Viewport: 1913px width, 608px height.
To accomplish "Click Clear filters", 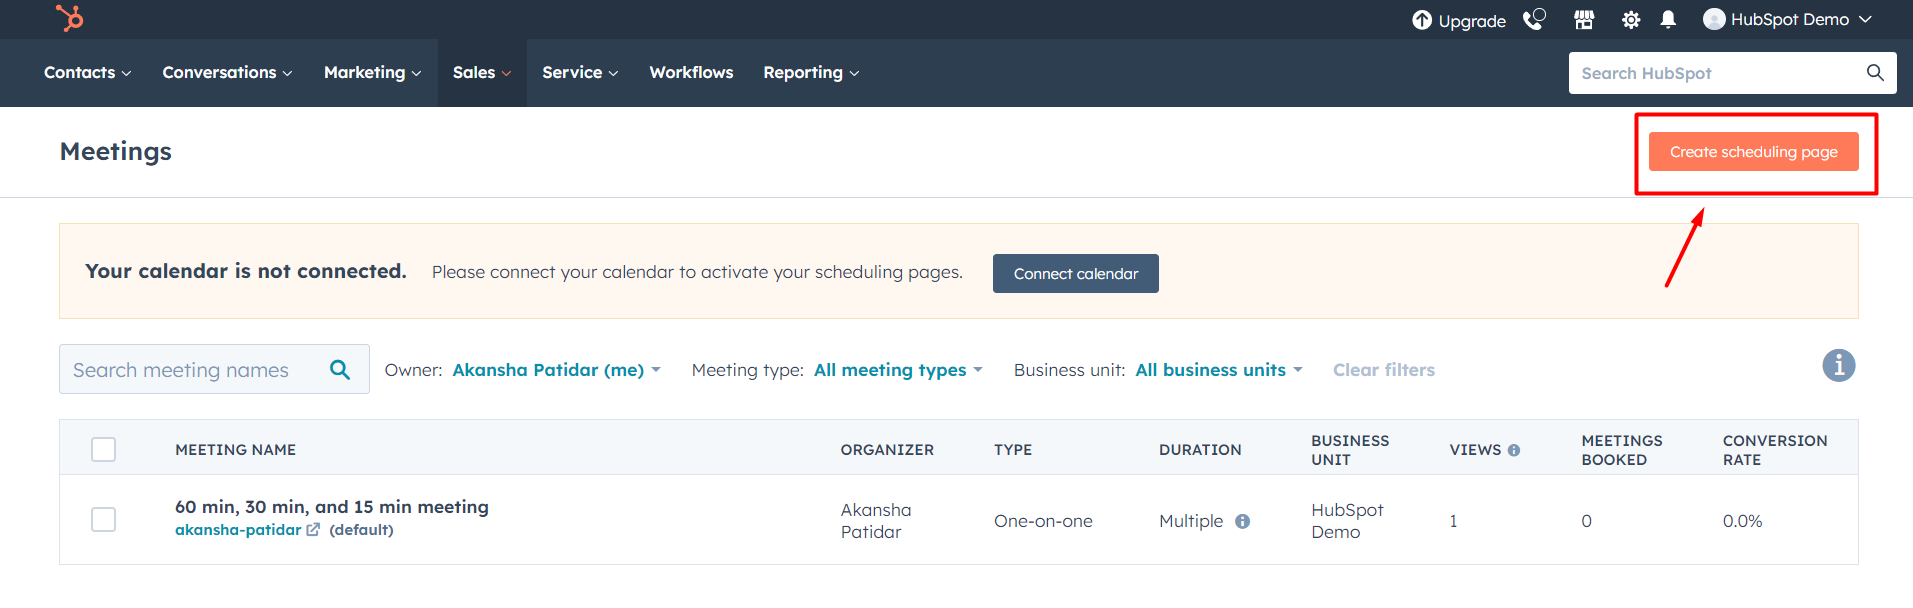I will click(1384, 370).
